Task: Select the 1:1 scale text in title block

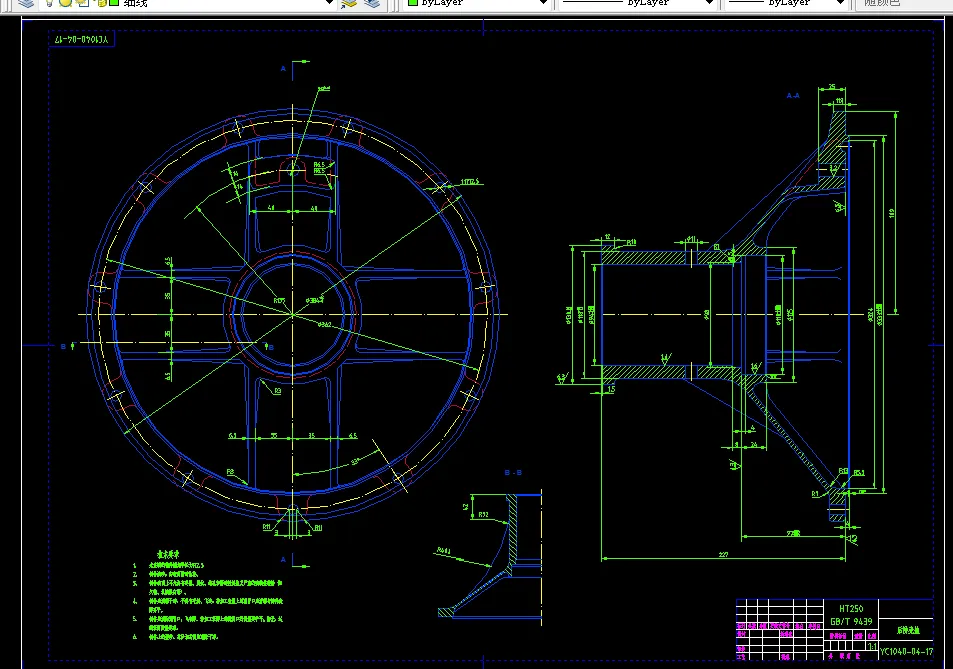Action: tap(872, 647)
